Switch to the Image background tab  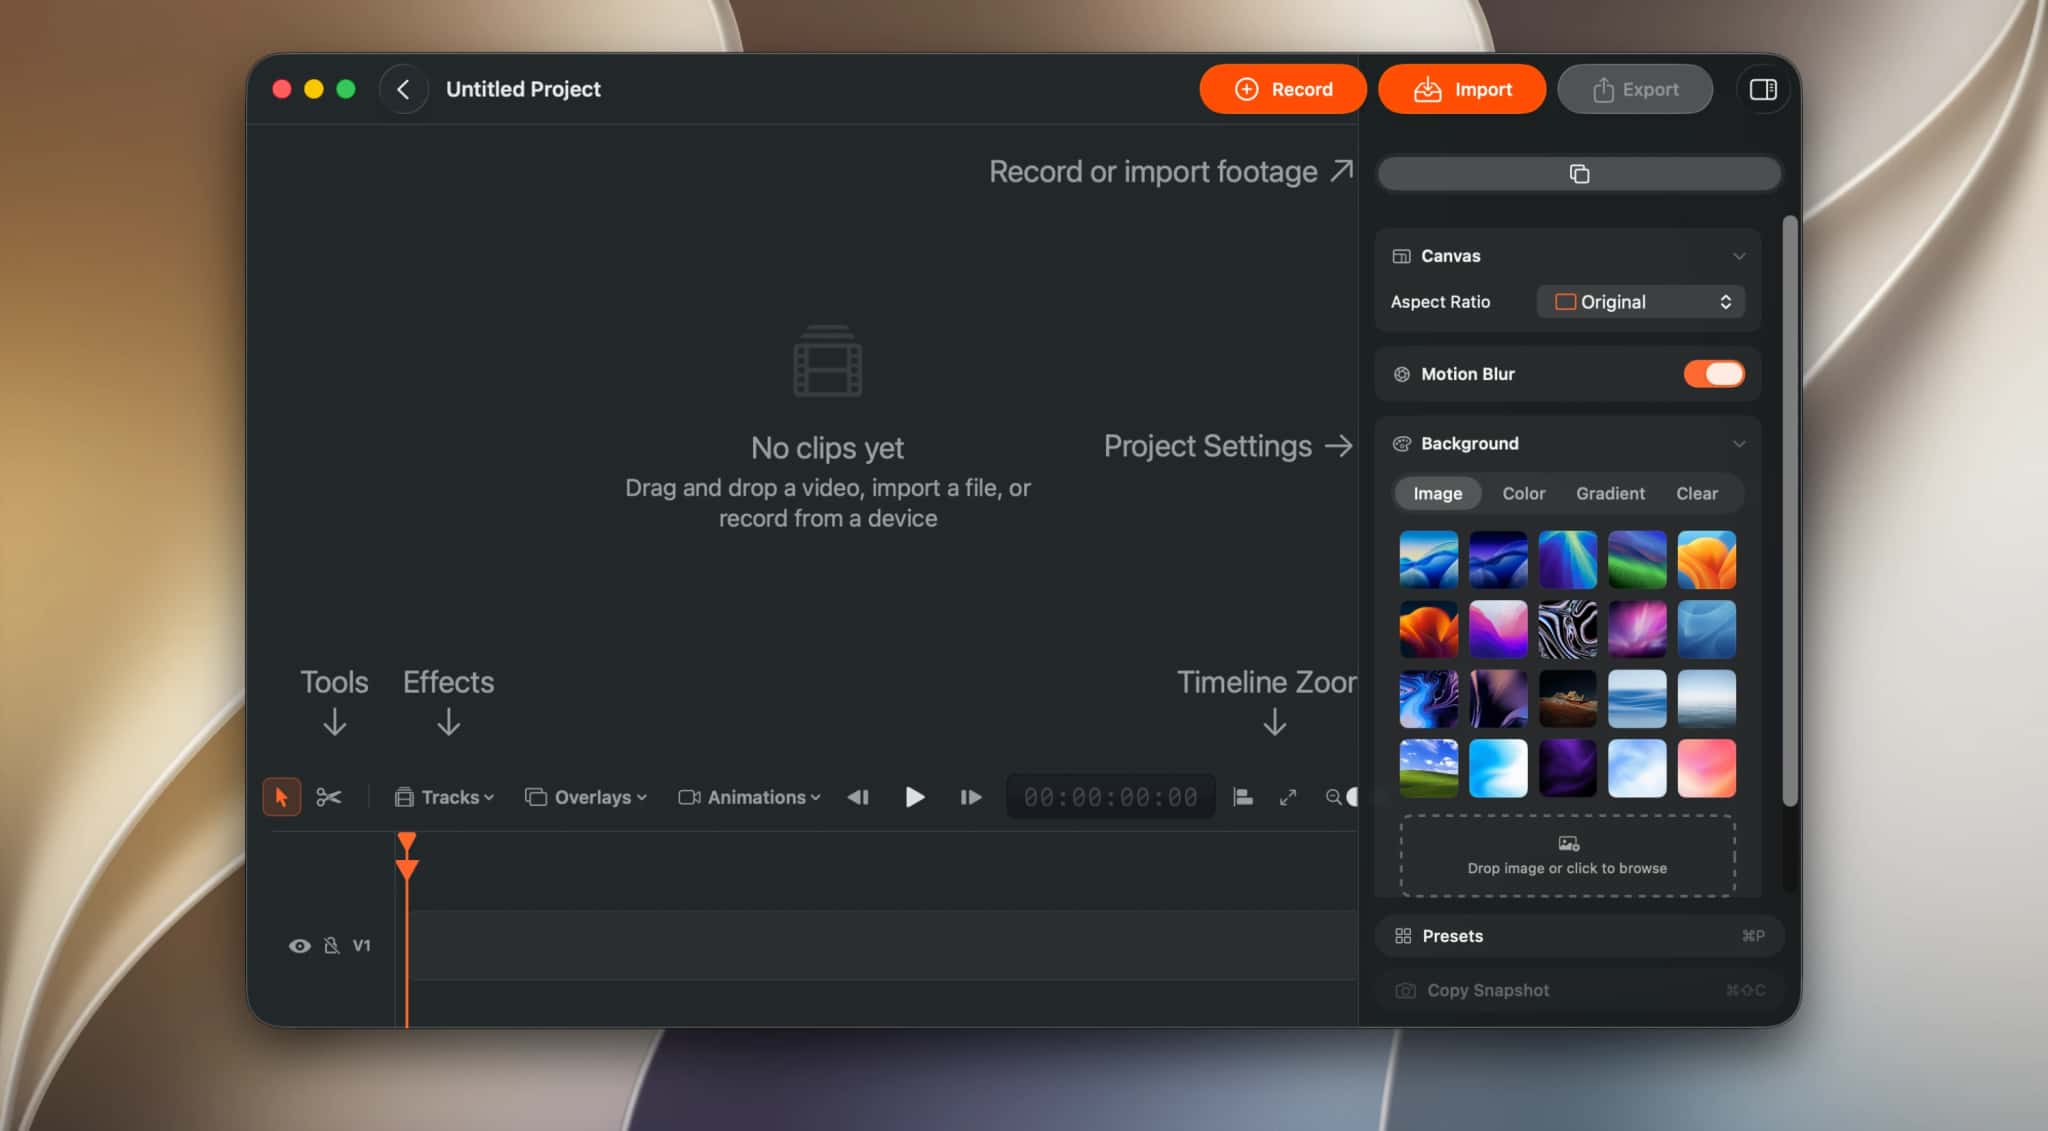pos(1437,494)
